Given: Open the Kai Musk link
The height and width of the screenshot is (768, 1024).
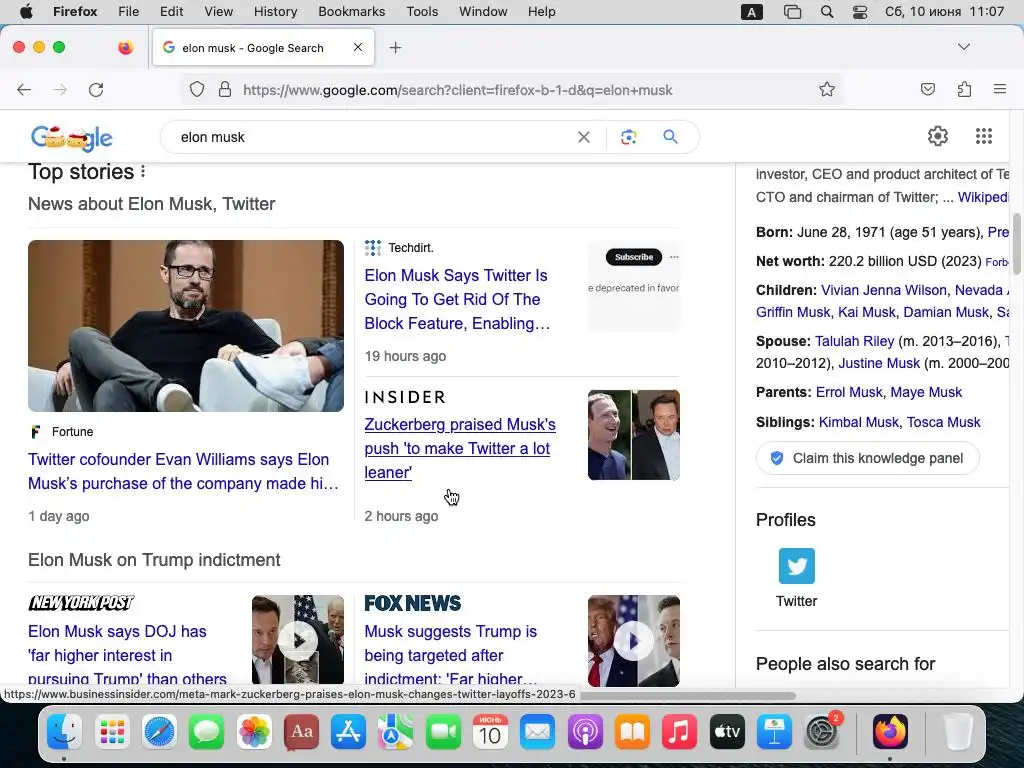Looking at the screenshot, I should [x=867, y=312].
